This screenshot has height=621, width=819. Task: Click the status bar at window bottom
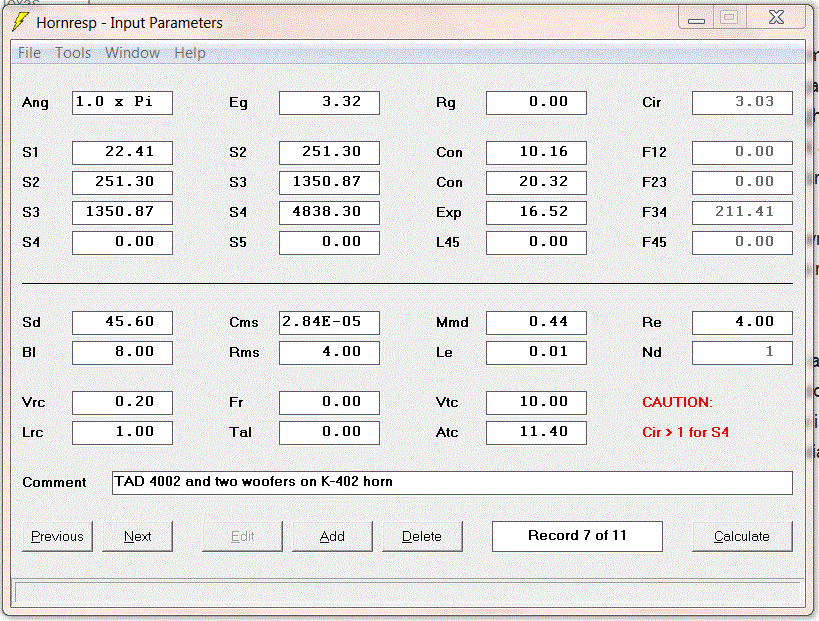(x=408, y=592)
